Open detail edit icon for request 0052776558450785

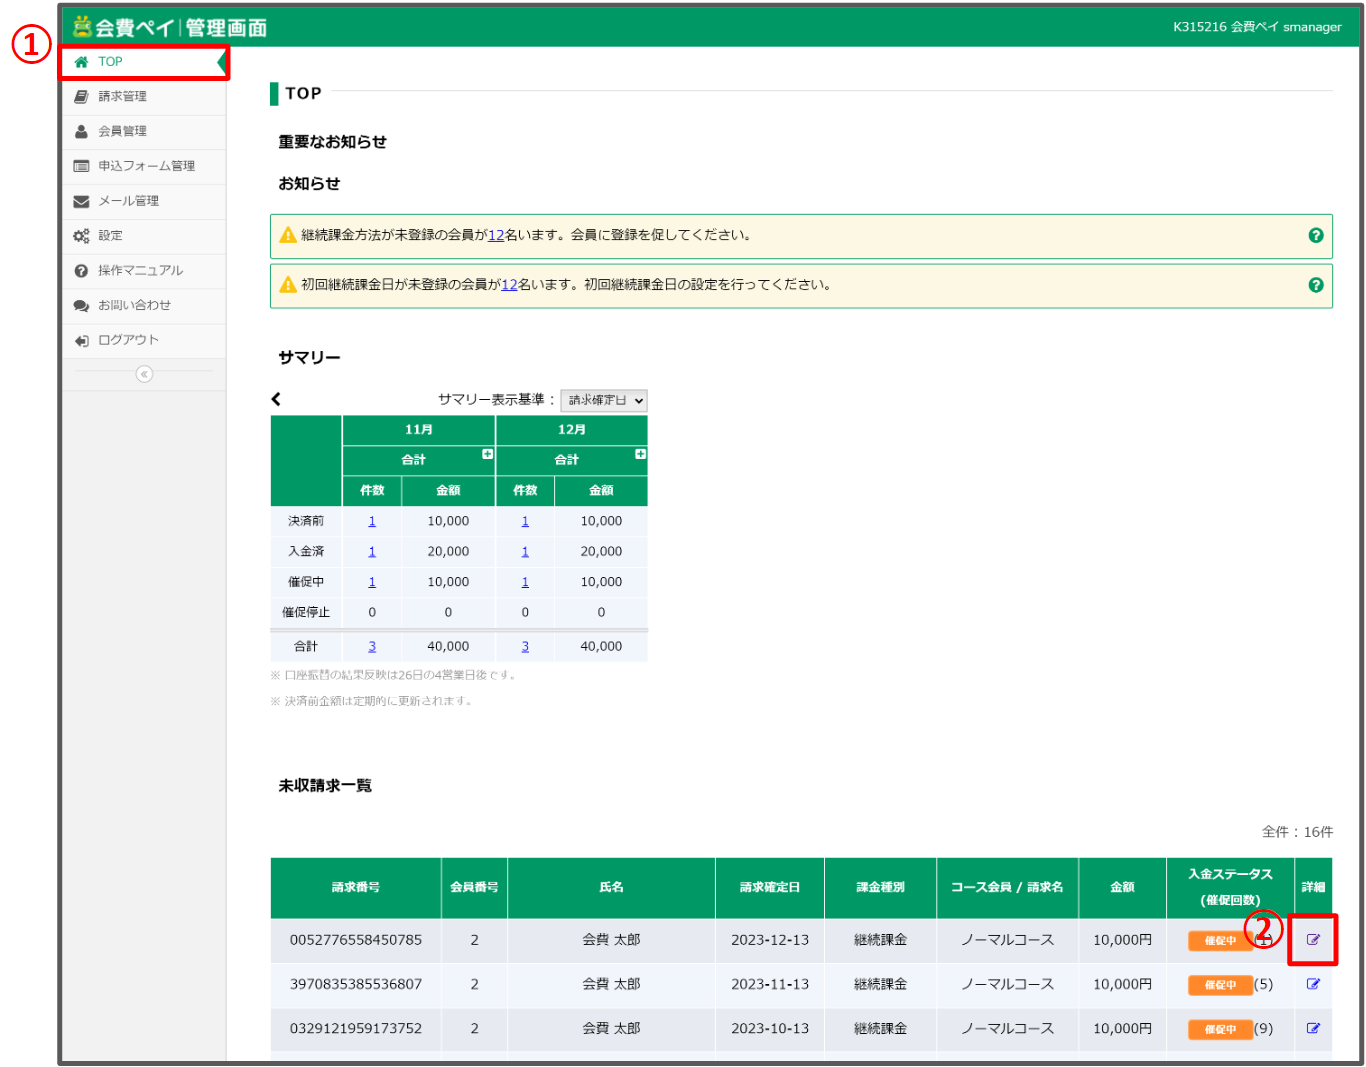(x=1313, y=940)
